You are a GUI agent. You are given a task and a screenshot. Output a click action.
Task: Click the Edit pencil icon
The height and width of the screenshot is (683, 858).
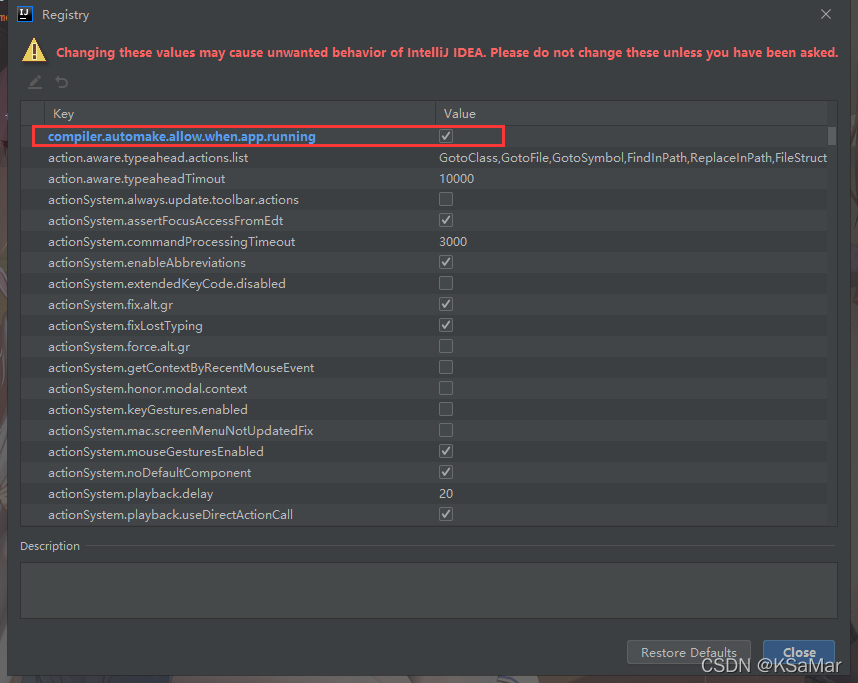click(x=35, y=82)
